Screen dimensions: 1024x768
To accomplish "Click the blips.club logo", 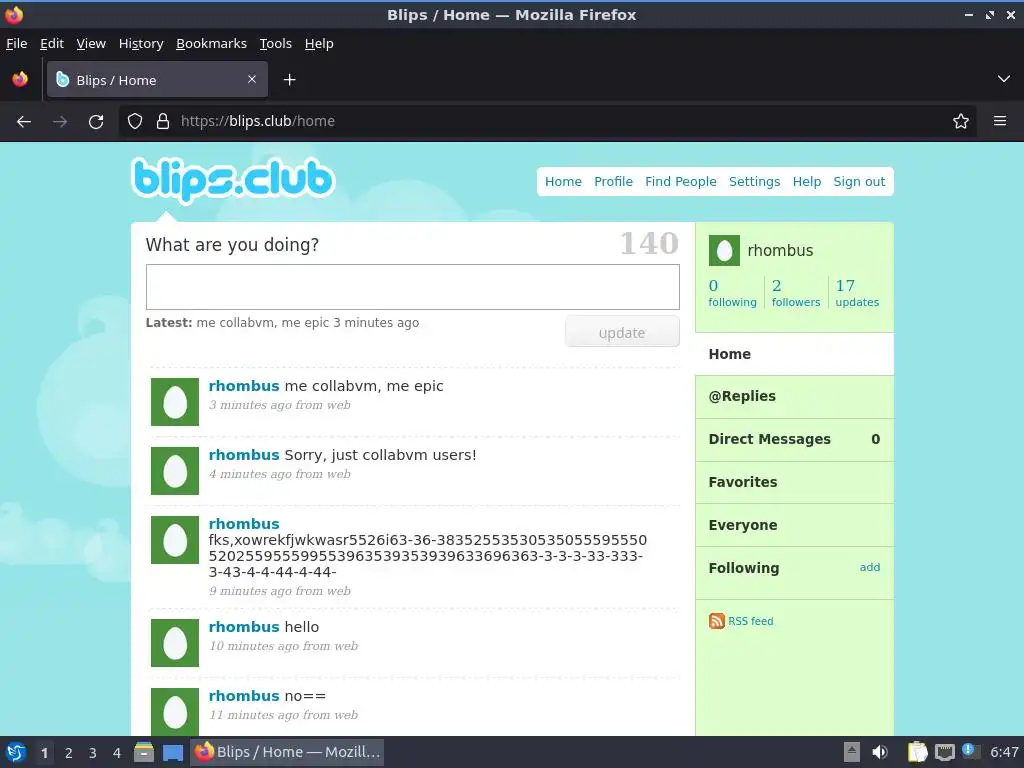I will click(x=233, y=179).
